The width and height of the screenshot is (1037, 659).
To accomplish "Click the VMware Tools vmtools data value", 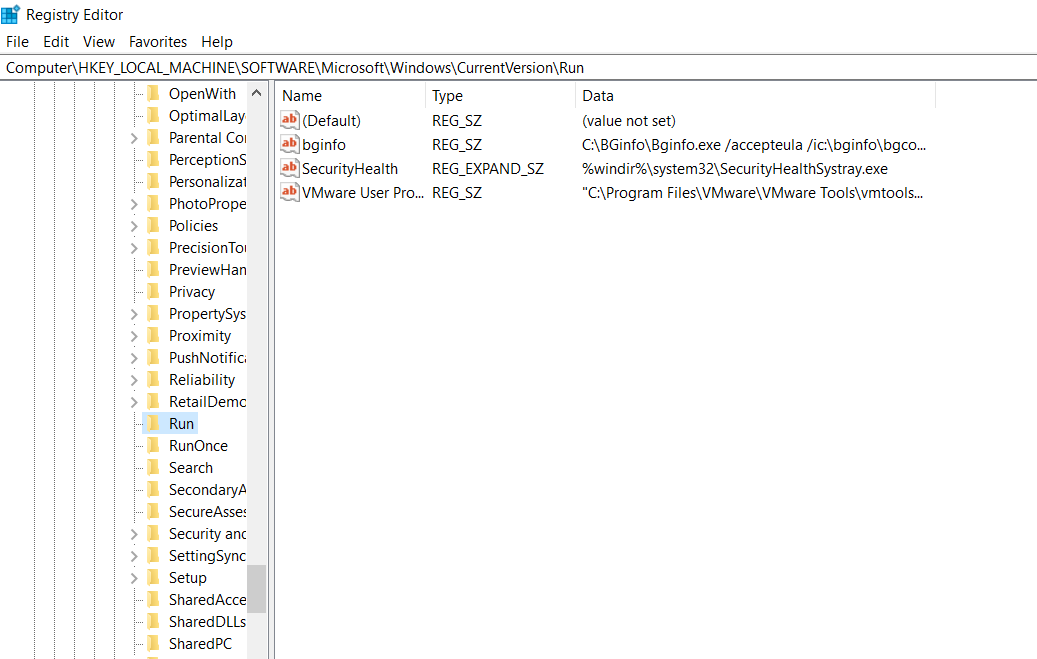I will 753,193.
